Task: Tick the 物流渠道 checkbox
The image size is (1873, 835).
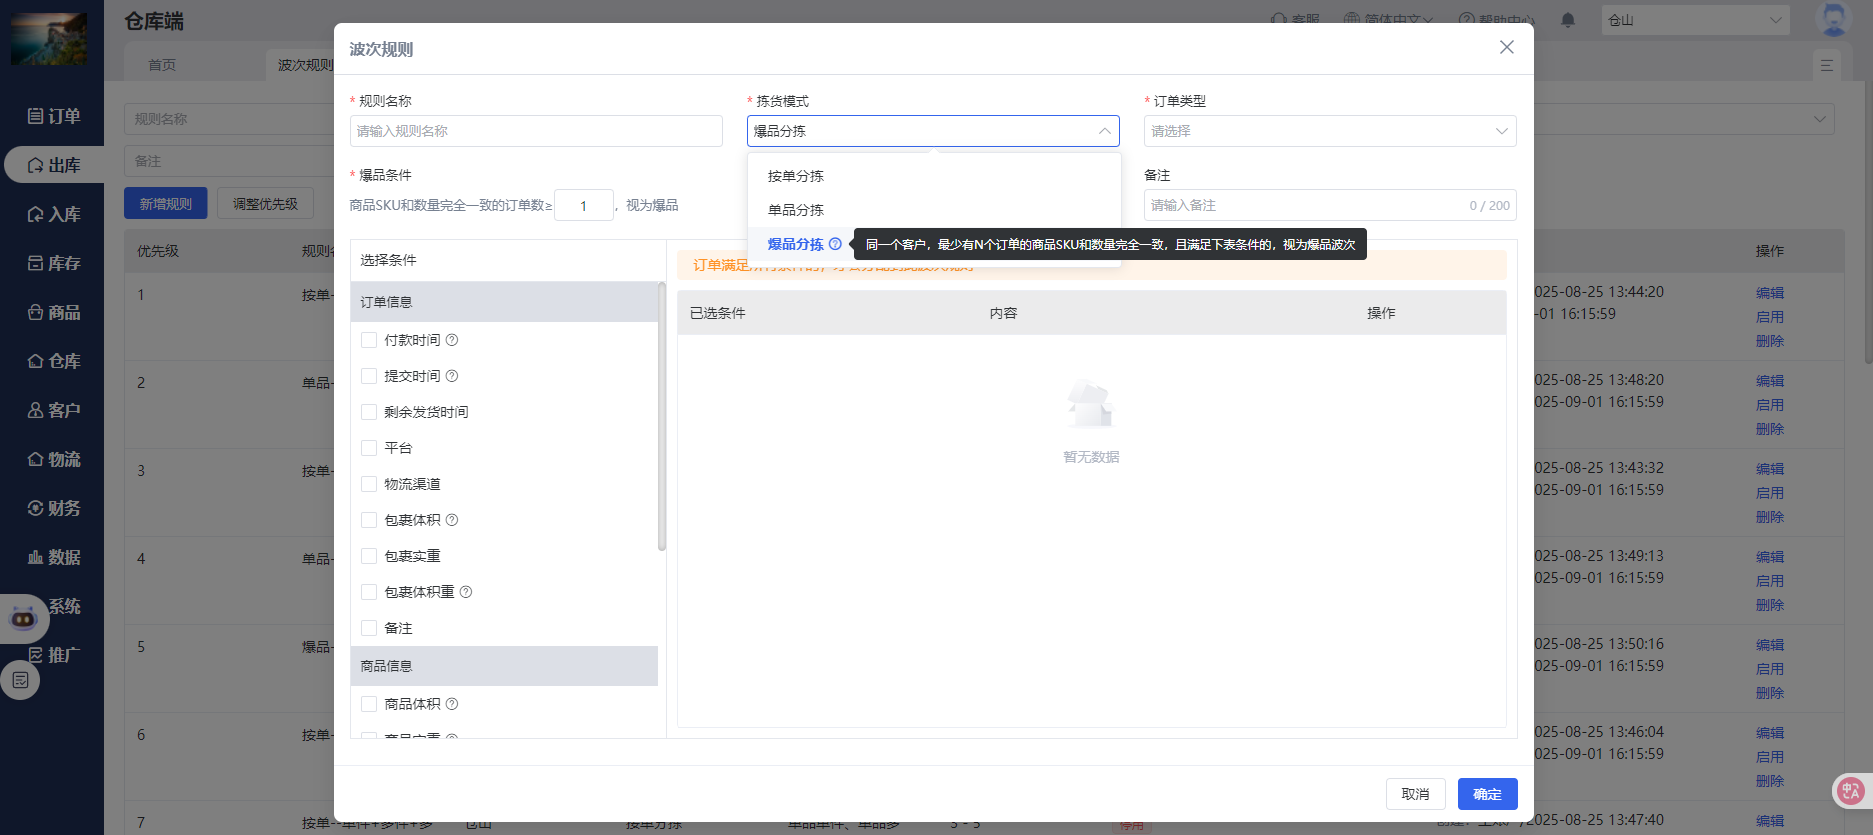Action: pos(369,484)
